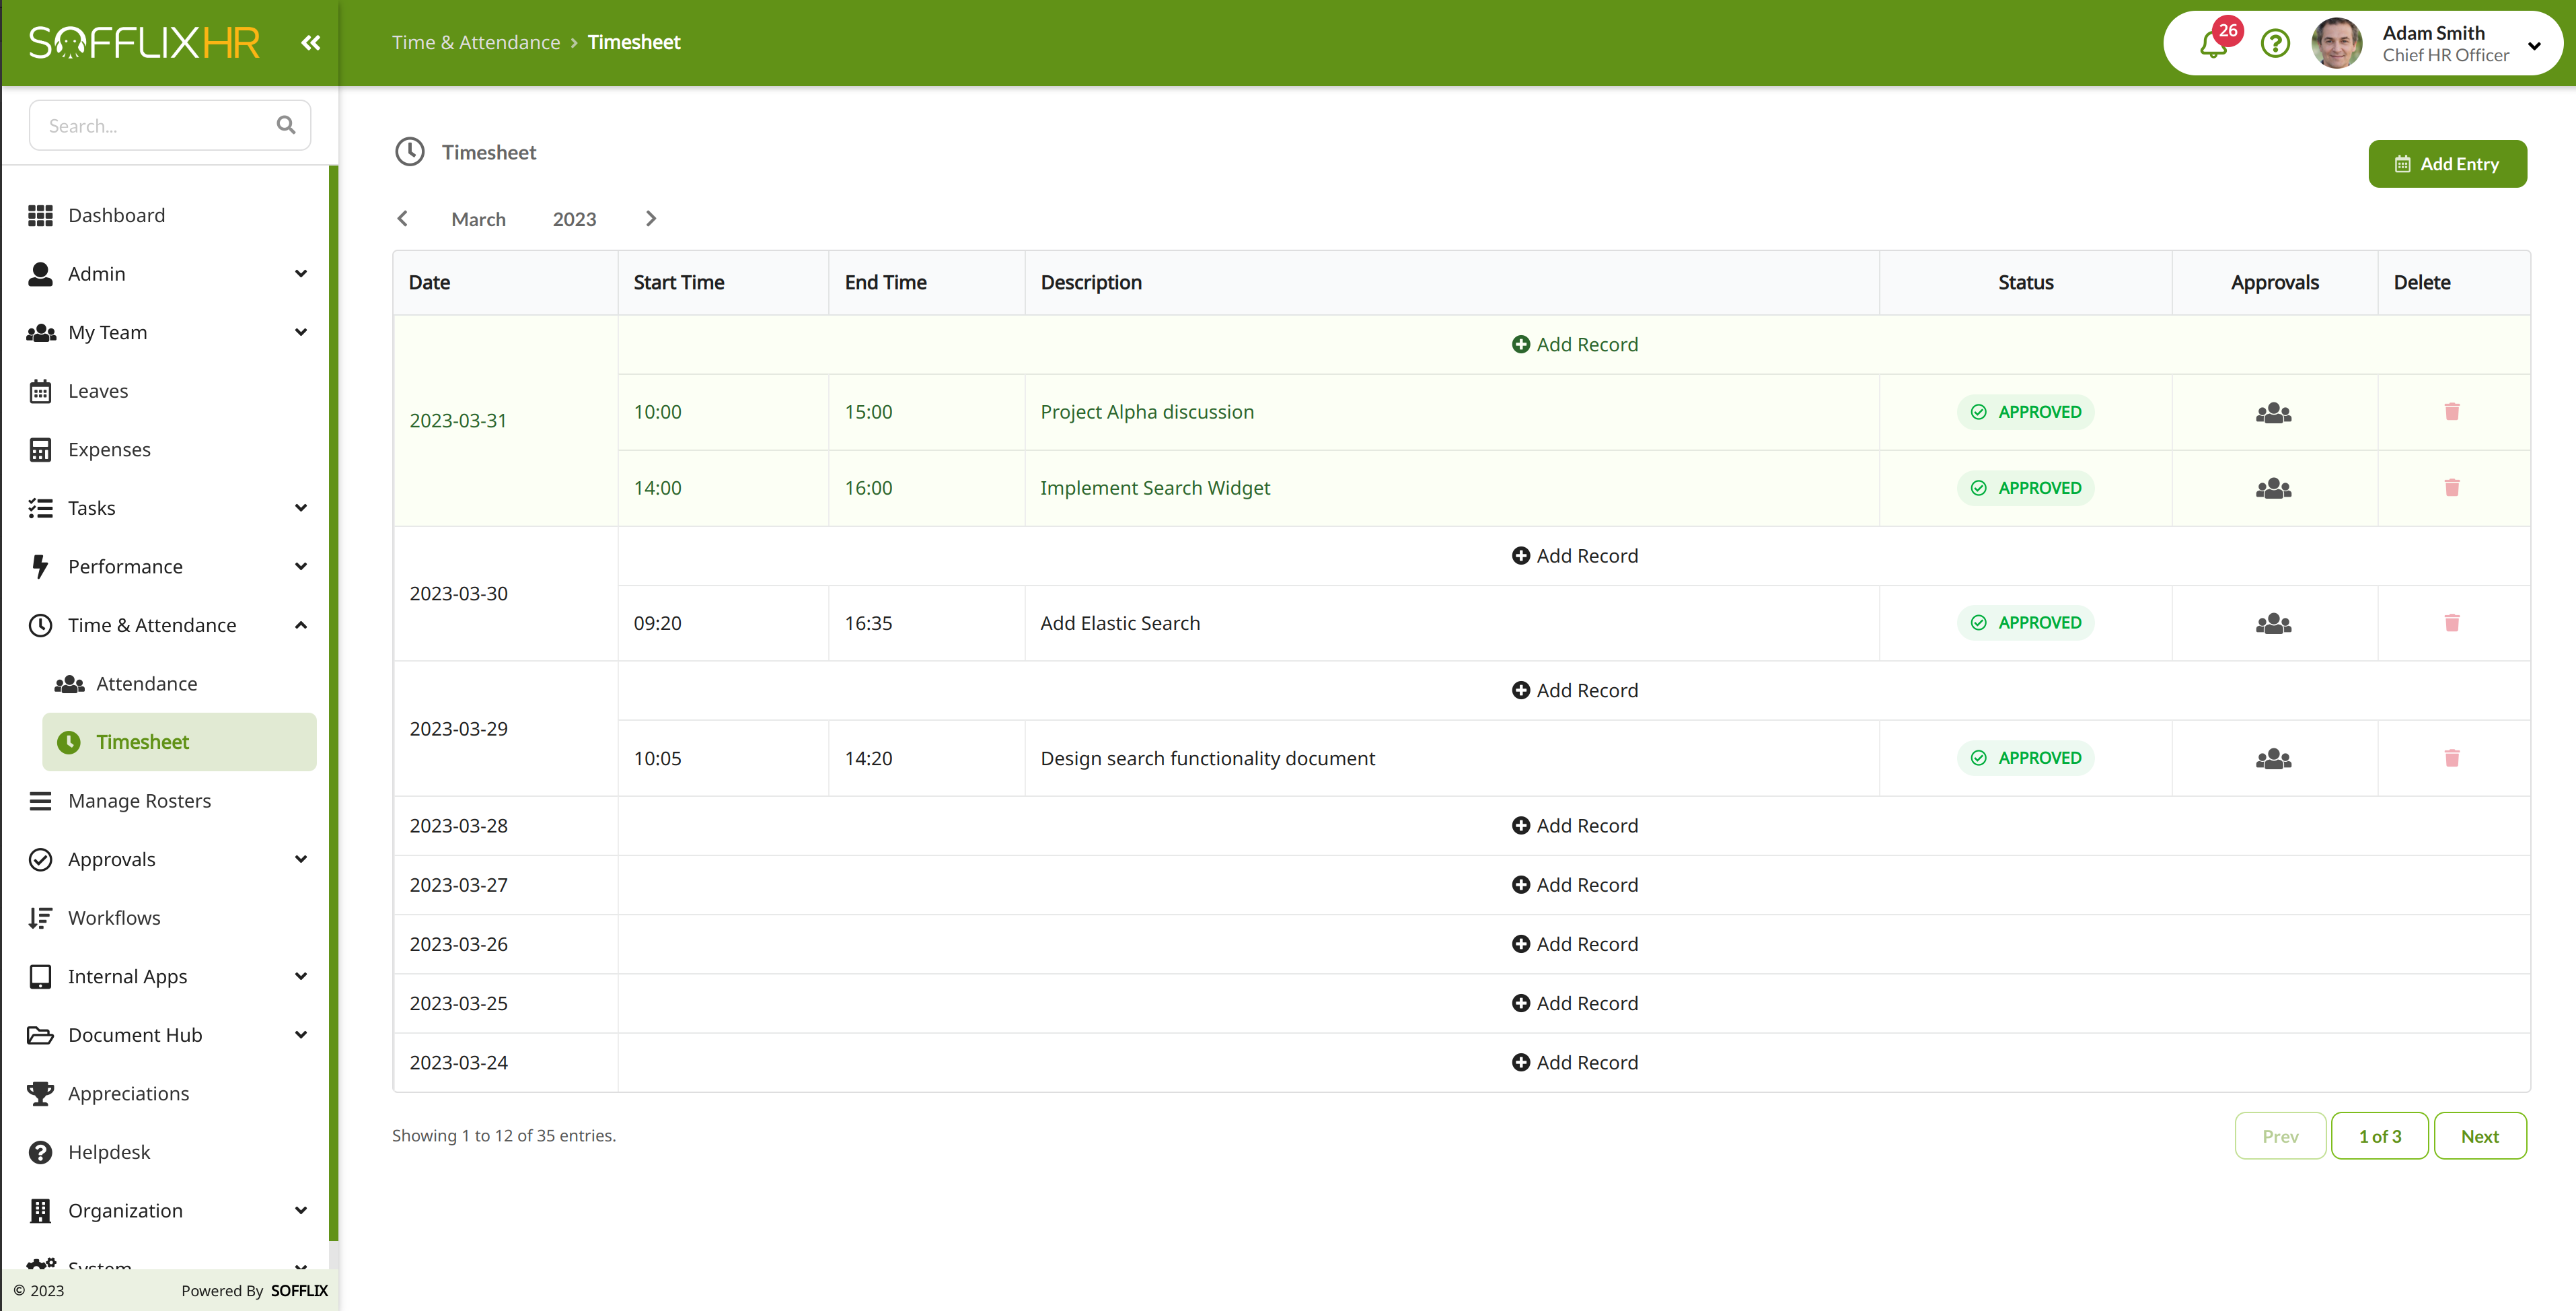This screenshot has width=2576, height=1311.
Task: Open Adam Smith profile dropdown
Action: pyautogui.click(x=2534, y=45)
